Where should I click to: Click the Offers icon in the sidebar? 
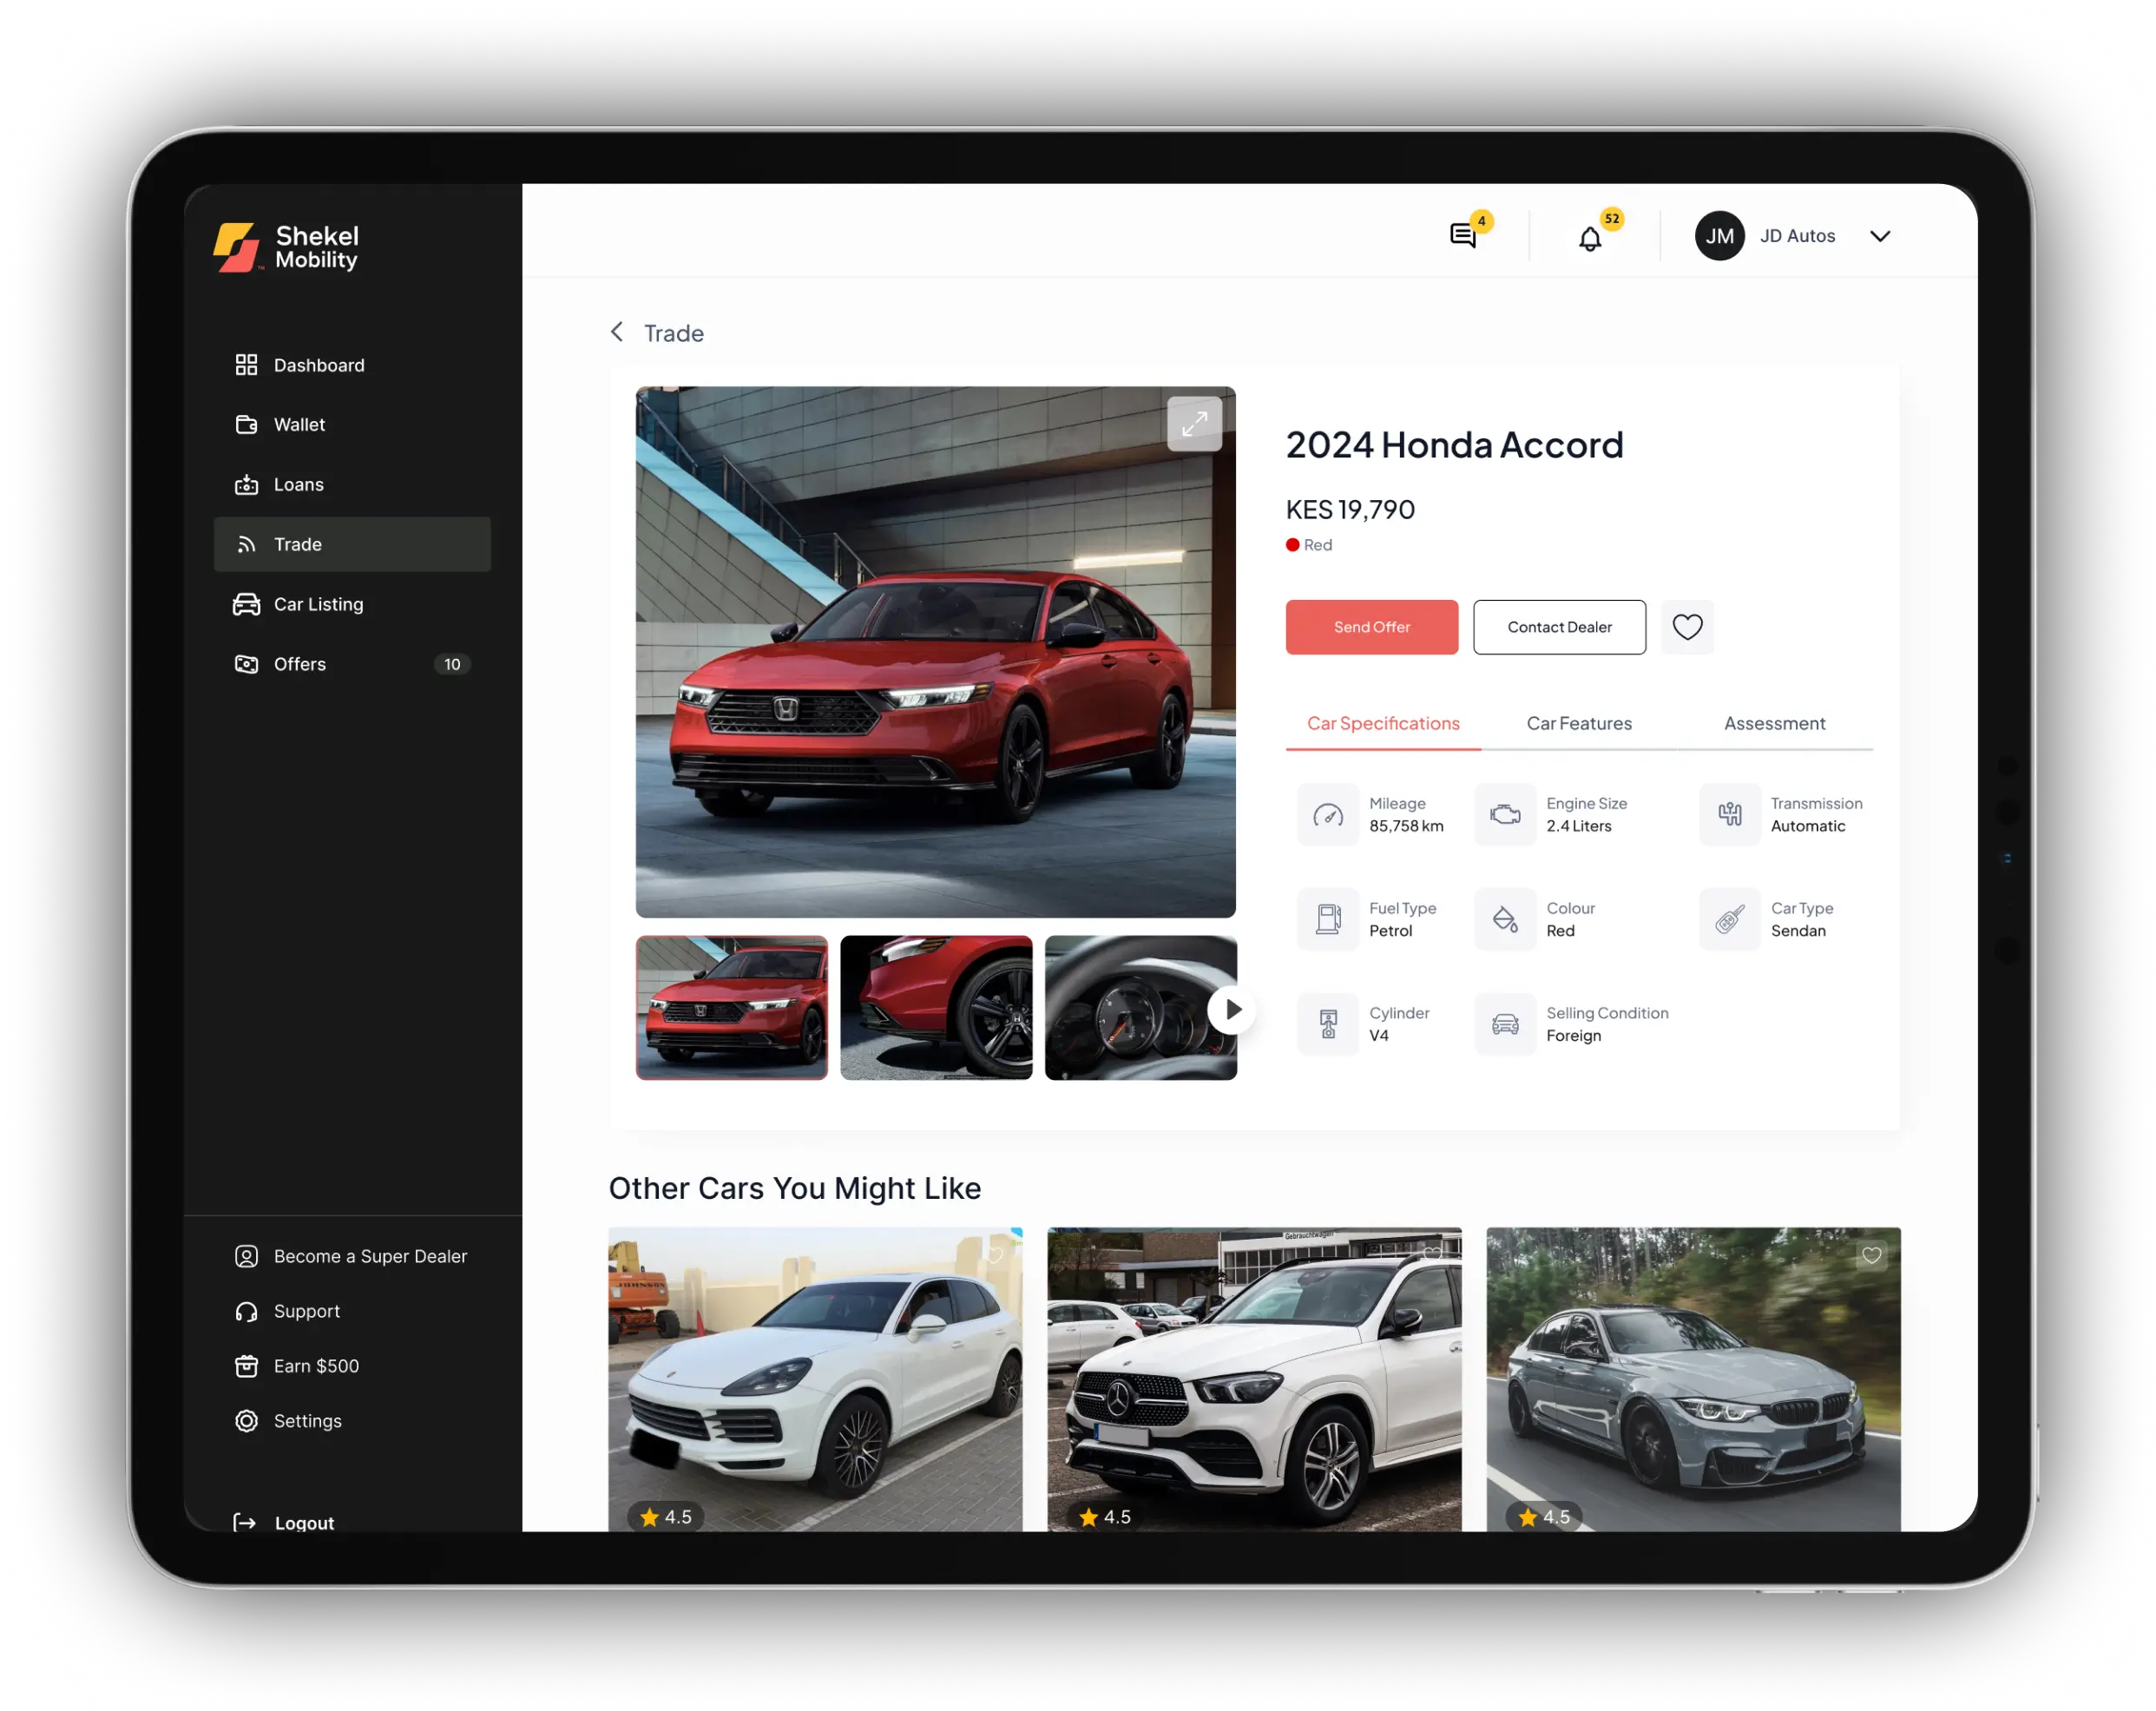point(246,664)
